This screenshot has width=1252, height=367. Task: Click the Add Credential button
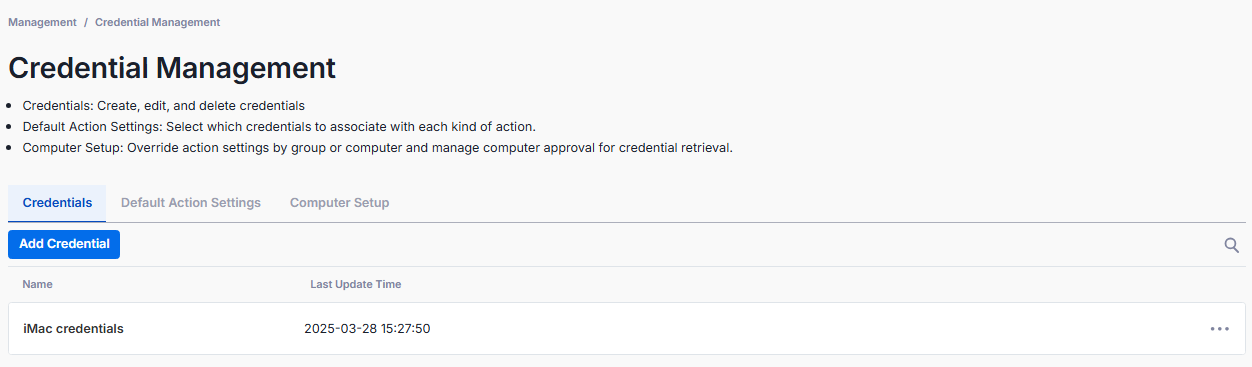click(64, 244)
